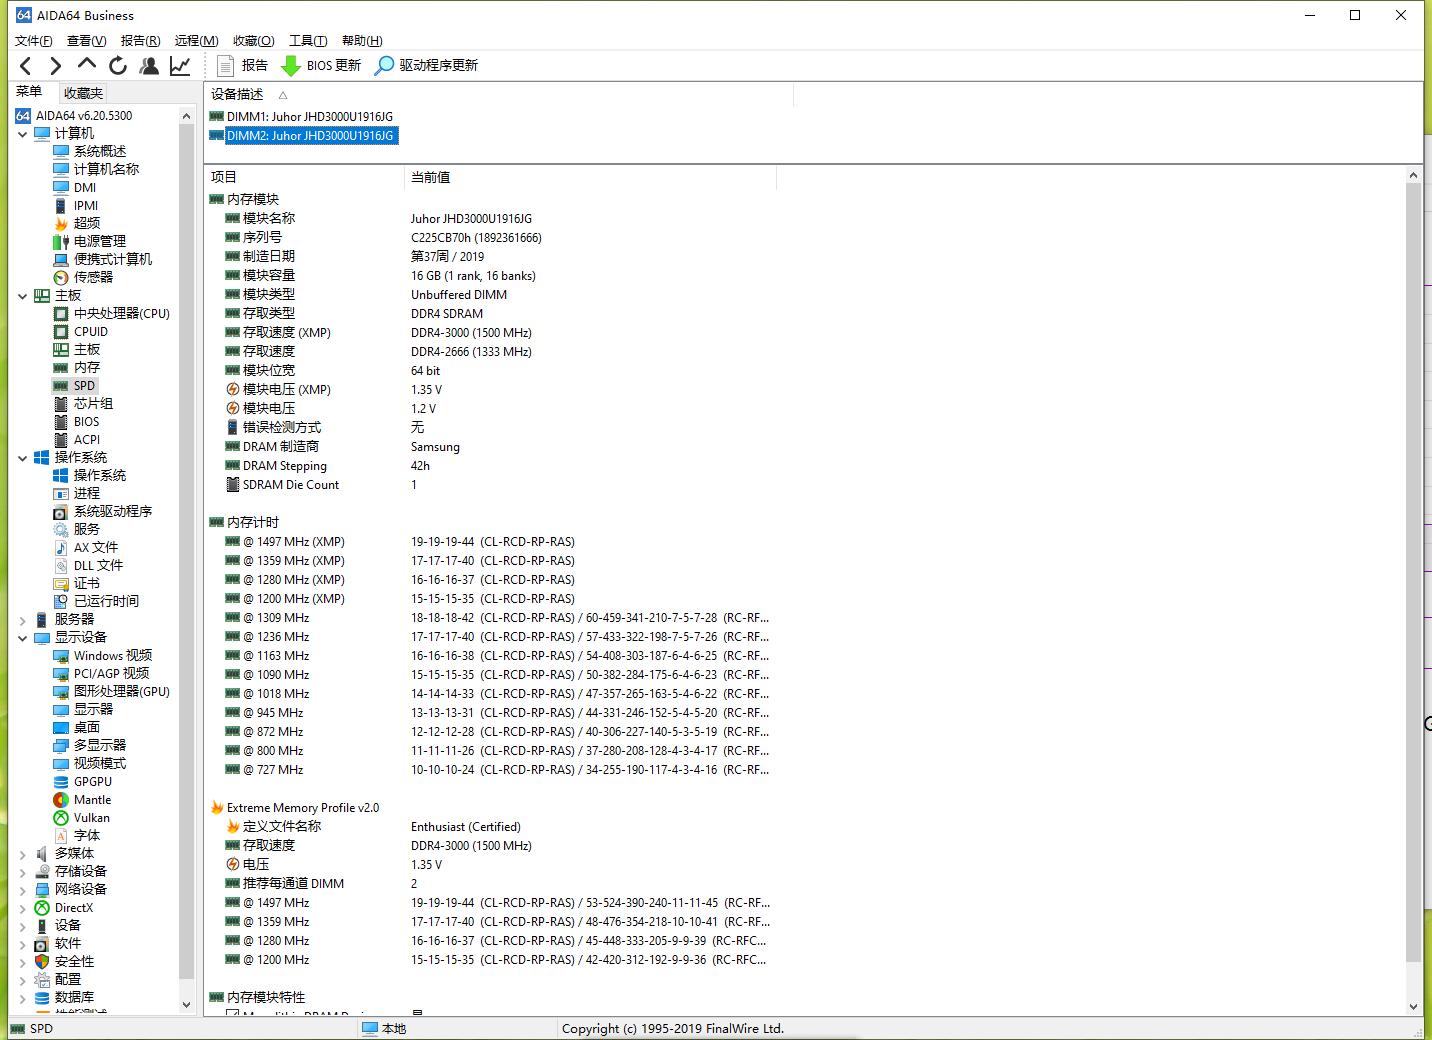Click the 驱动程序更新 driver update button

click(426, 66)
